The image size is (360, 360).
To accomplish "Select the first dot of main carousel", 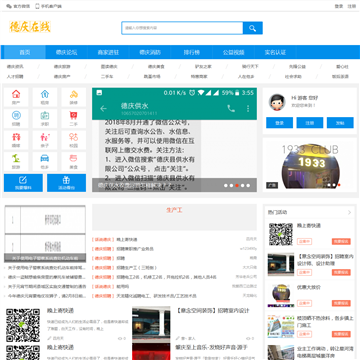I will point(226,185).
